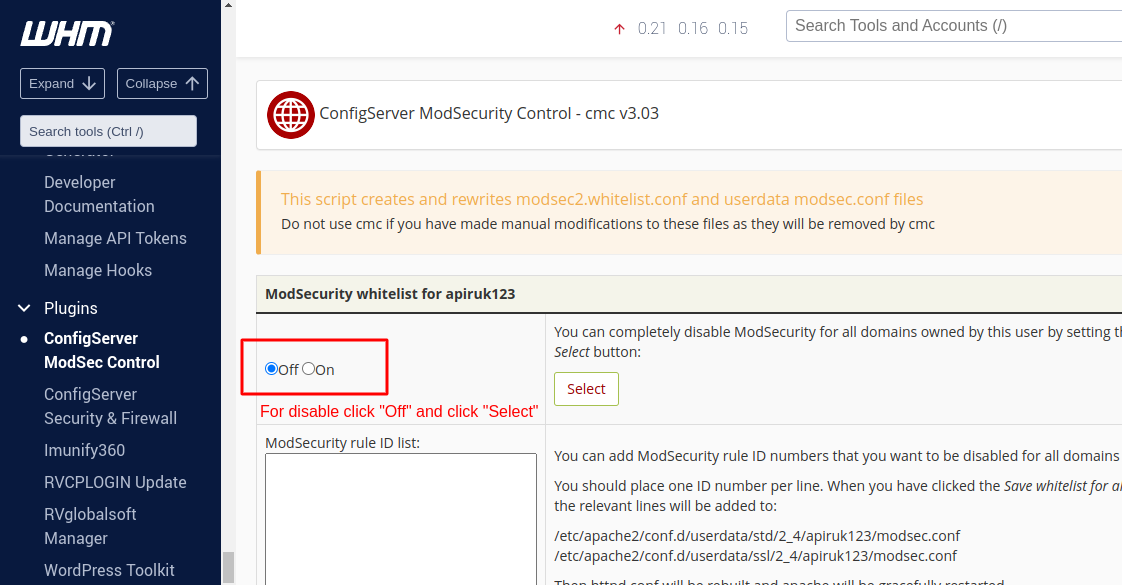
Task: Open ConfigServer Security & Firewall
Action: click(110, 406)
